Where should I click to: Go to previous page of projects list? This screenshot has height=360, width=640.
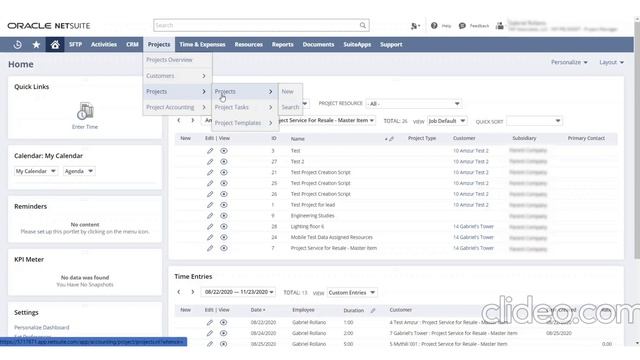[179, 120]
